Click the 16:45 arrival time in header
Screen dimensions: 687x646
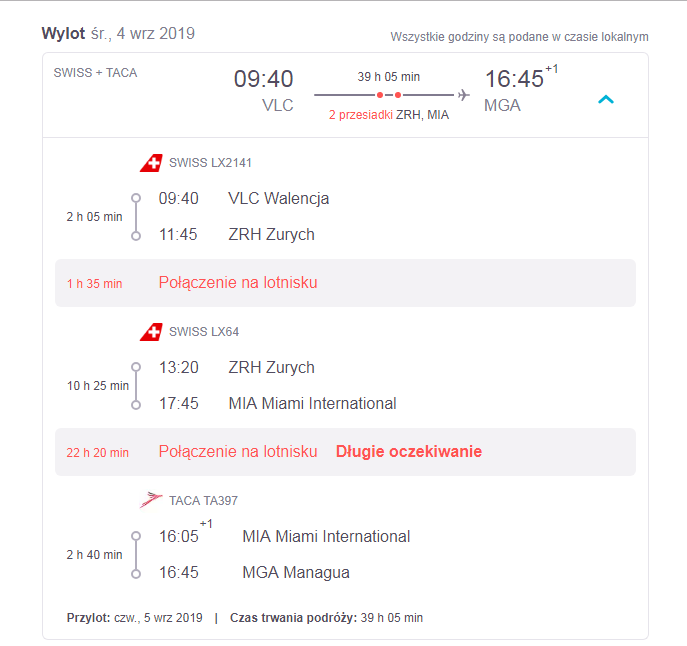(x=514, y=79)
